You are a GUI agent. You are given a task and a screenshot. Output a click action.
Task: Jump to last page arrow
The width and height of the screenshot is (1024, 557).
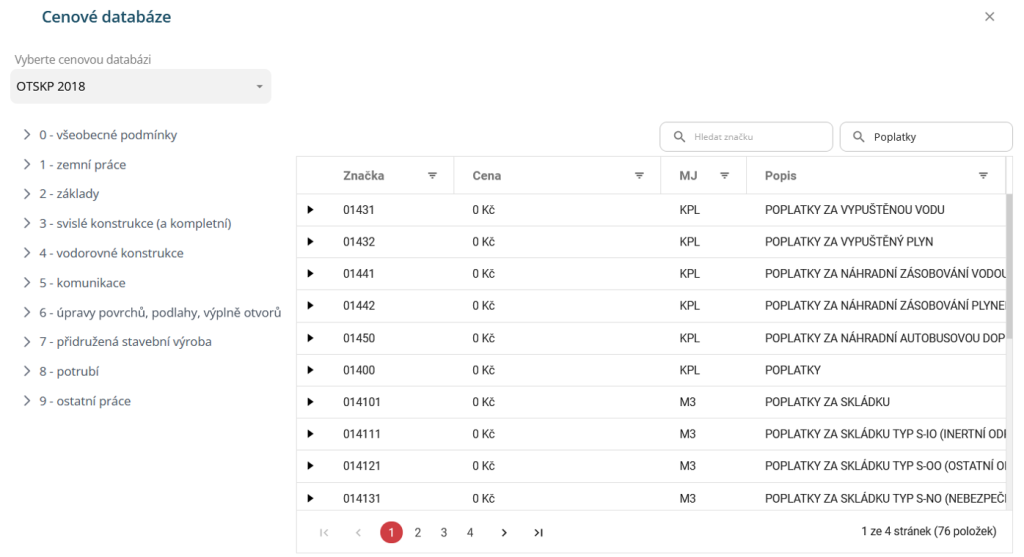point(538,533)
